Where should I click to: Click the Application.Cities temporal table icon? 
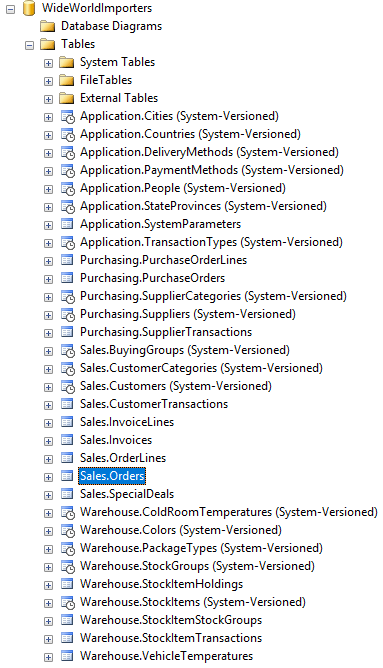tap(68, 117)
